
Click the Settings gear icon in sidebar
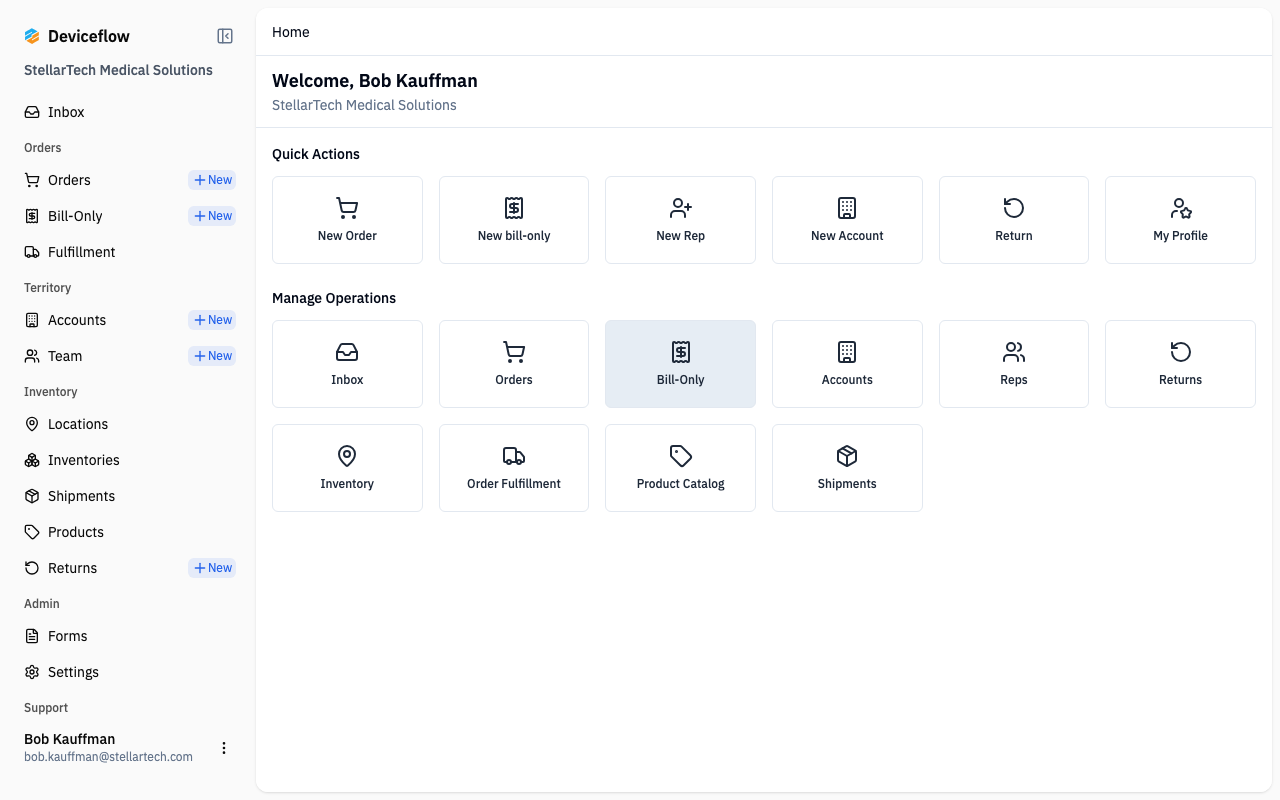(32, 672)
